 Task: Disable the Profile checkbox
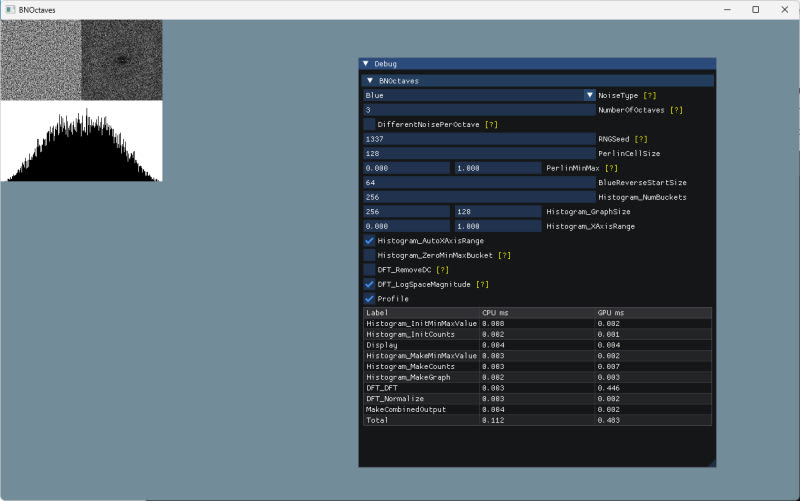(370, 298)
